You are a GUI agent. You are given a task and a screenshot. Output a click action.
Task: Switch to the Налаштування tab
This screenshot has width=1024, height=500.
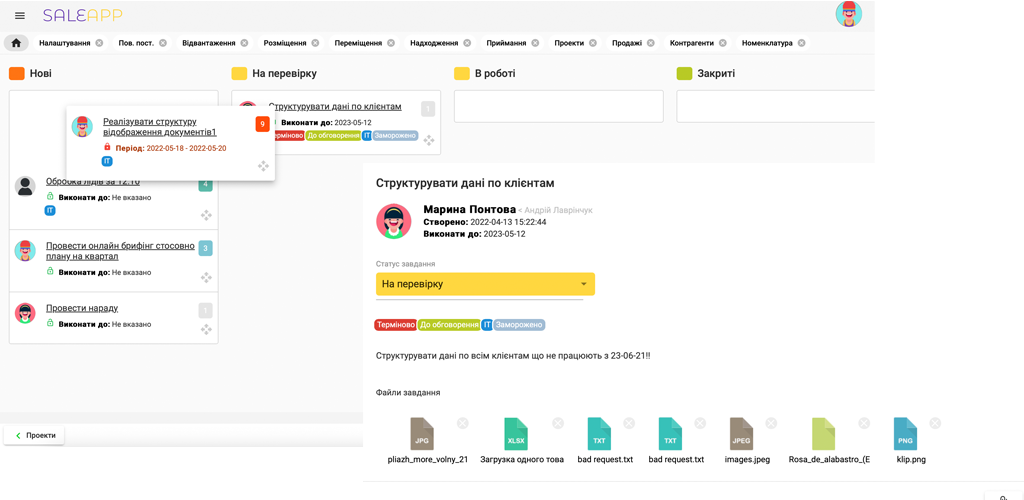(64, 43)
